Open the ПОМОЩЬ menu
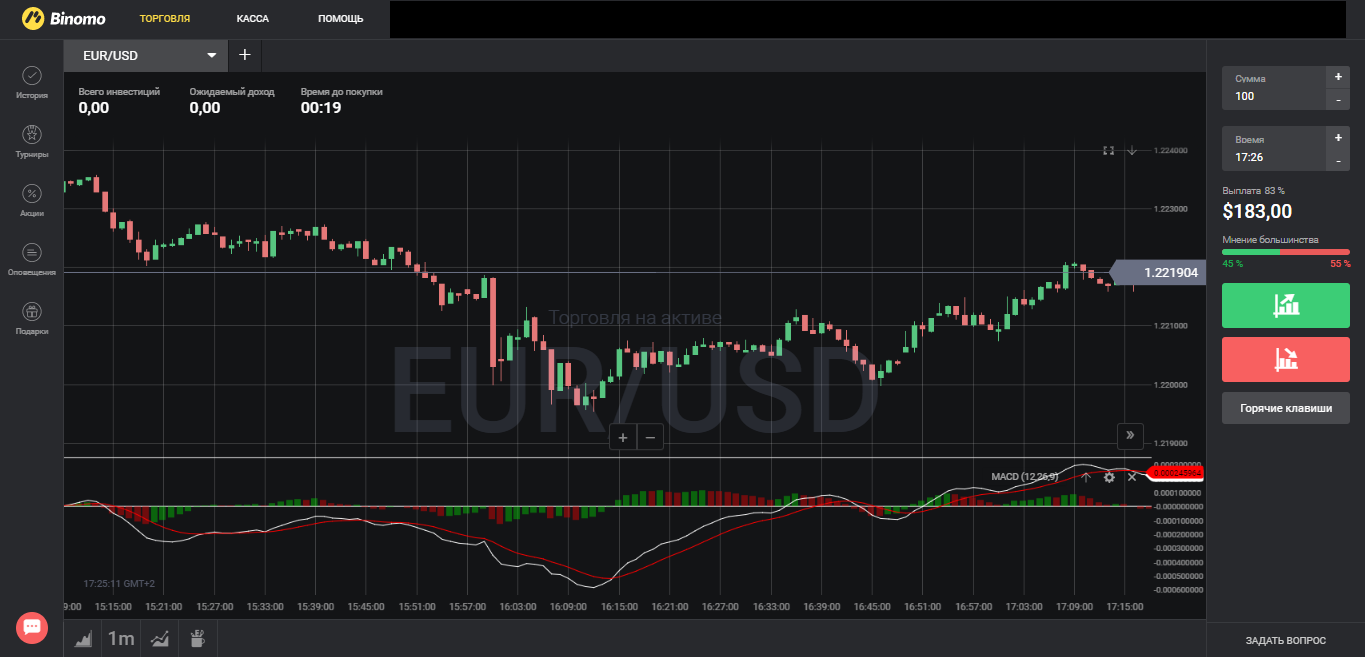Screen dimensions: 1365x657 [x=341, y=19]
